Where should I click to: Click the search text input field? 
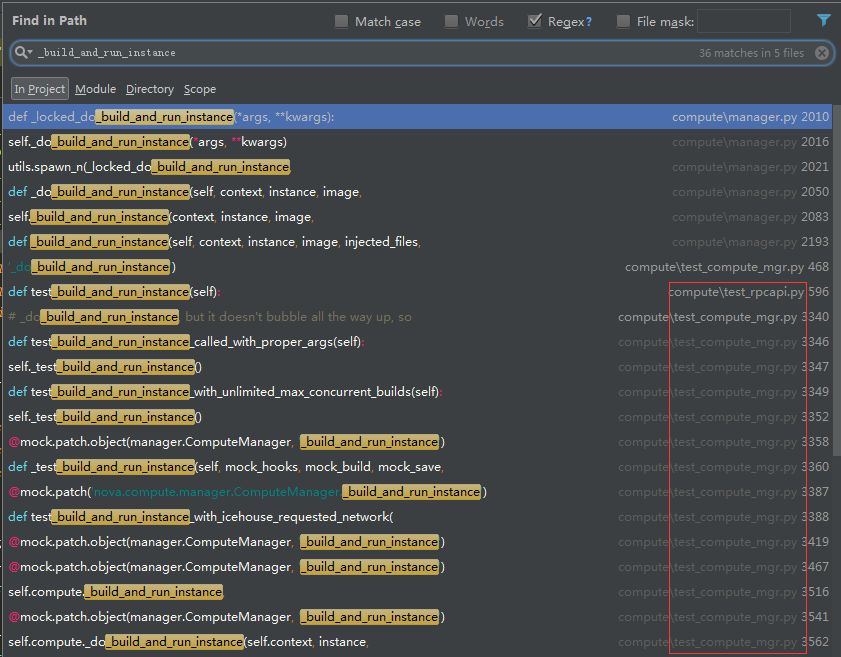click(365, 53)
